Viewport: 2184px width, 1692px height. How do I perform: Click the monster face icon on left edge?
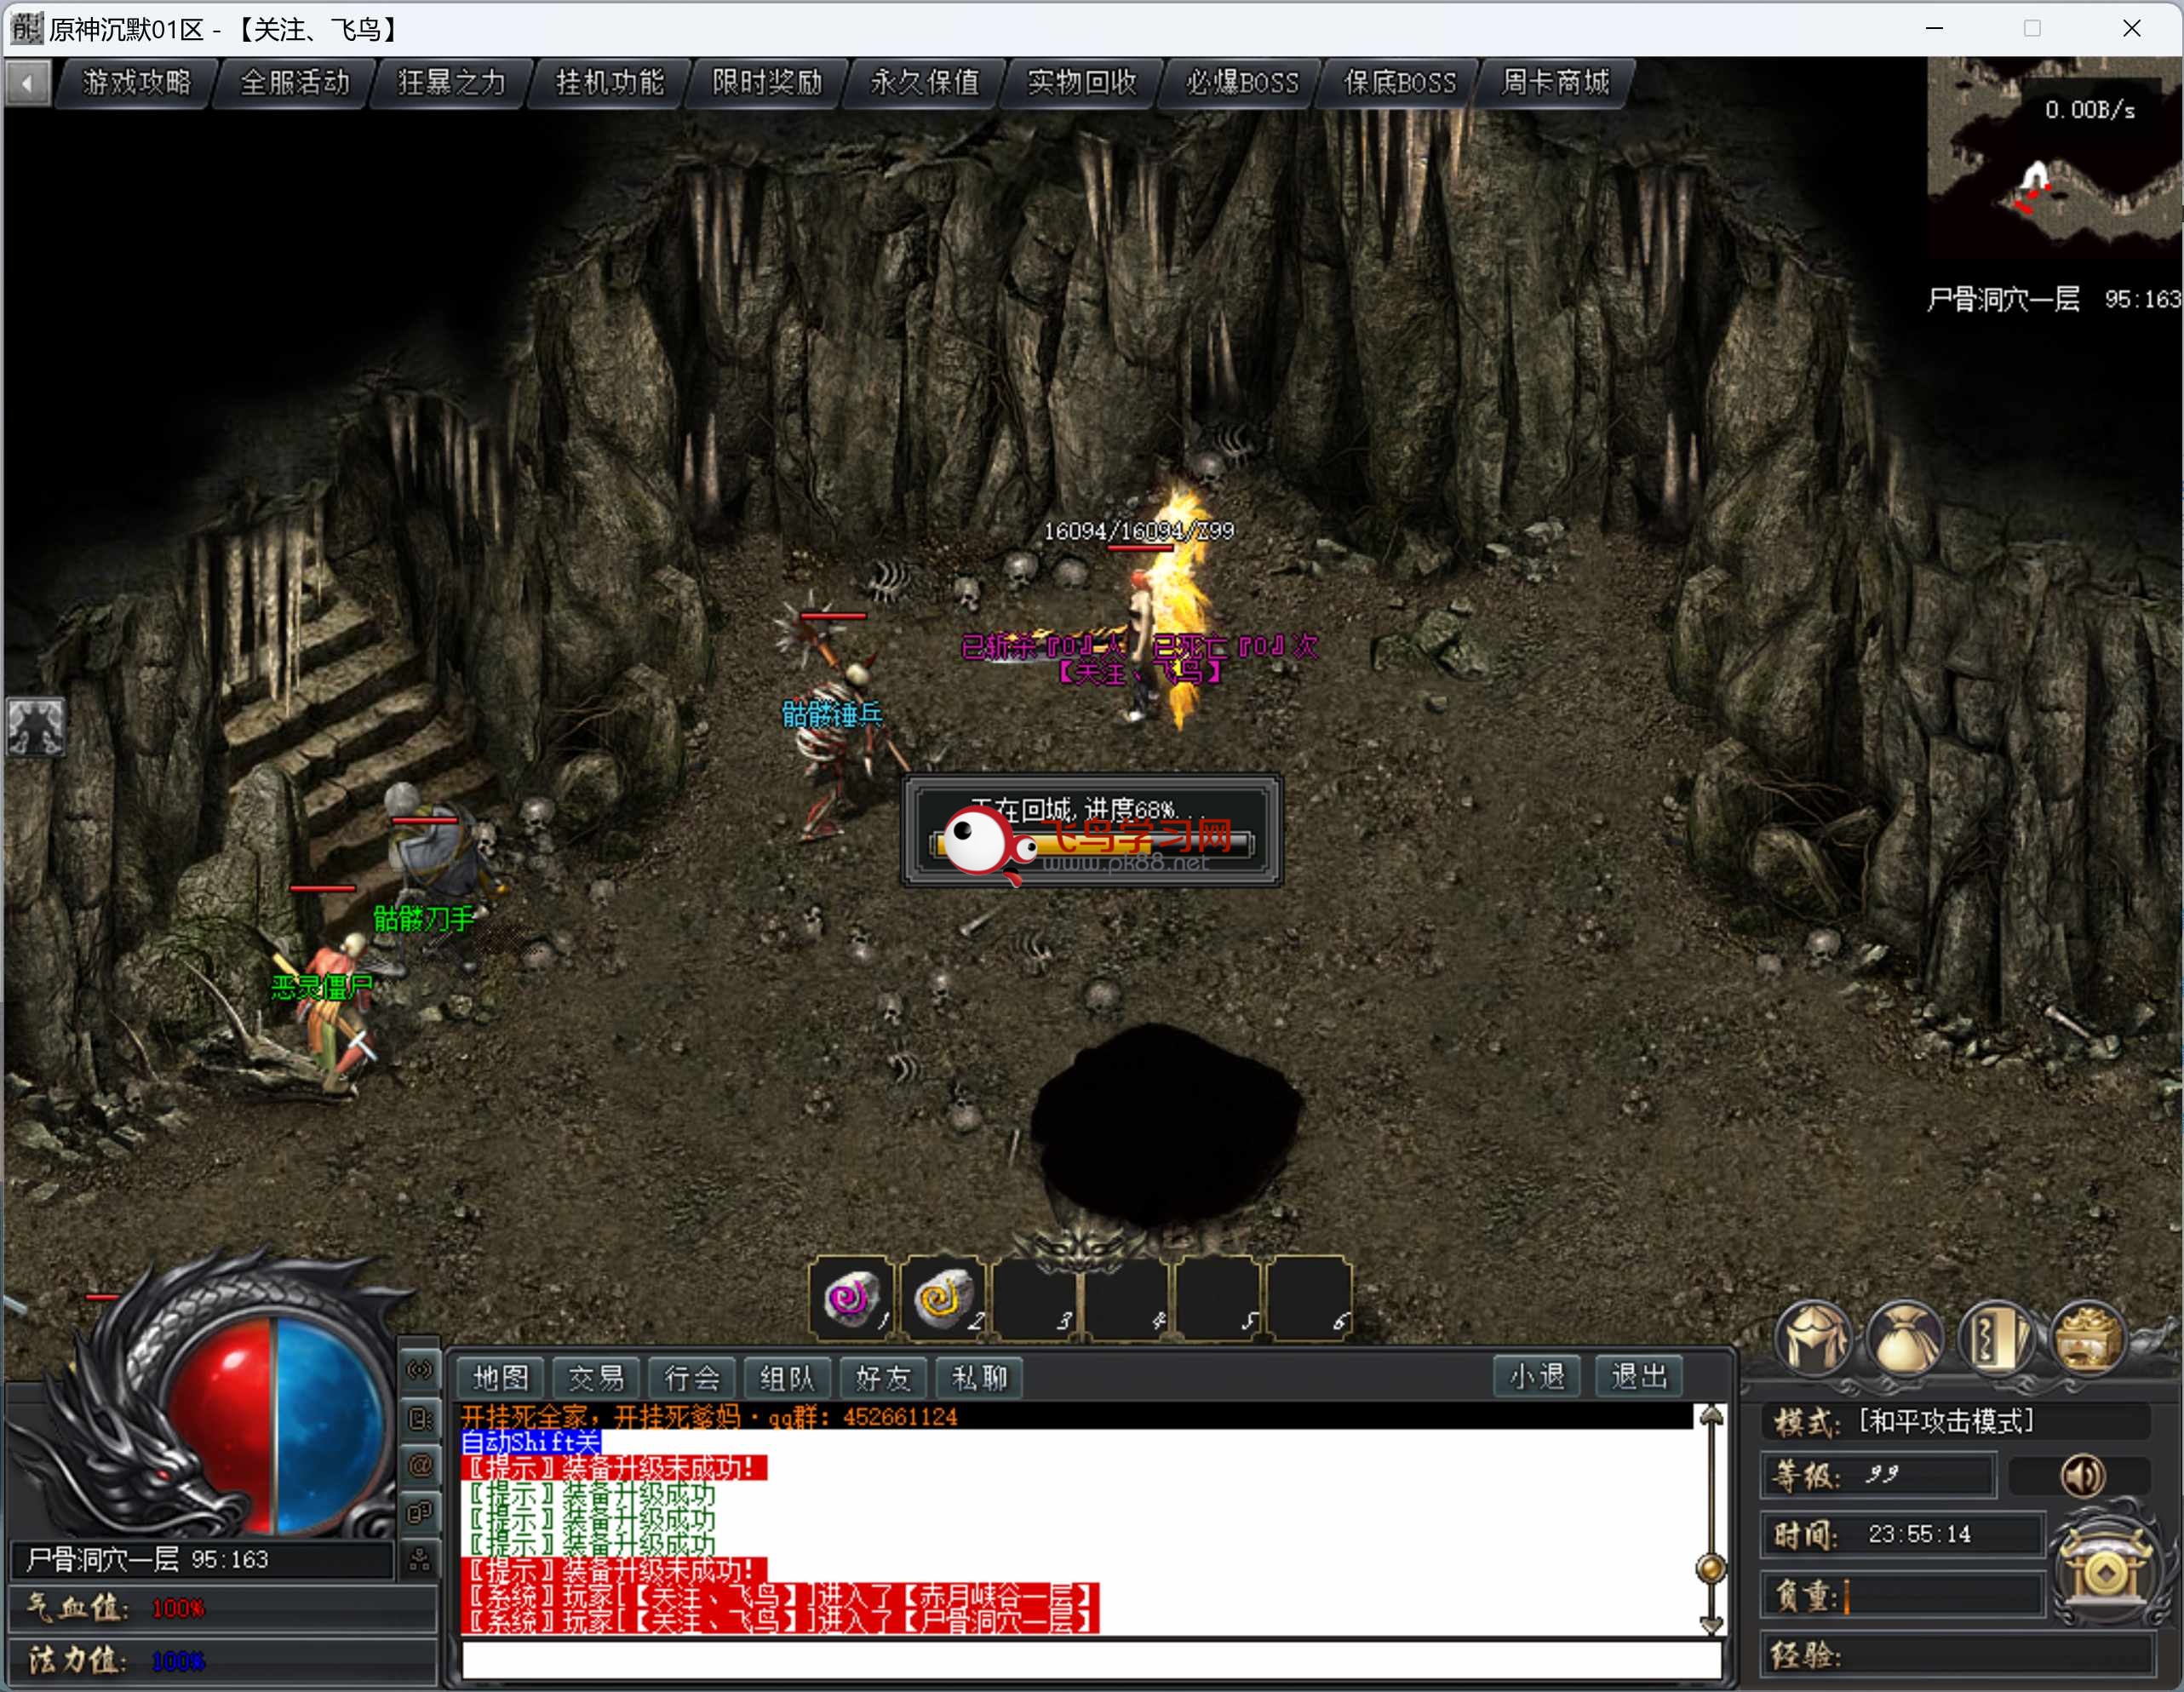(36, 726)
